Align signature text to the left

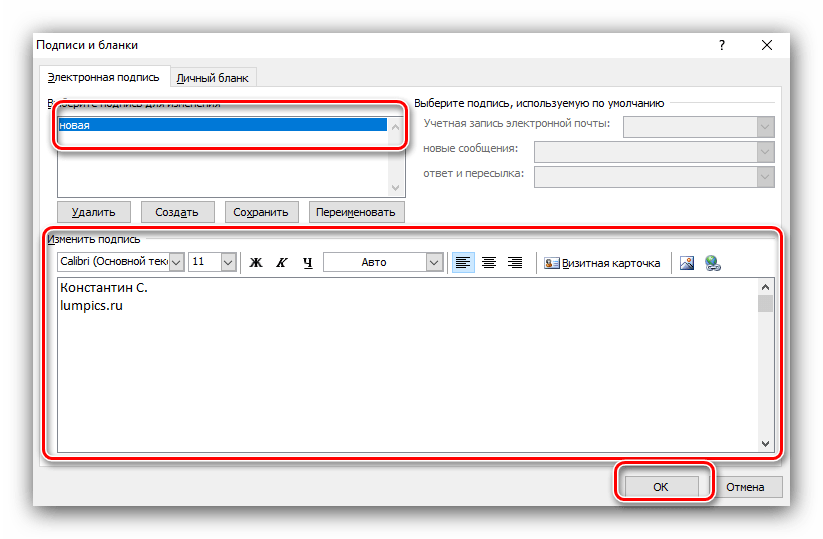pyautogui.click(x=463, y=262)
